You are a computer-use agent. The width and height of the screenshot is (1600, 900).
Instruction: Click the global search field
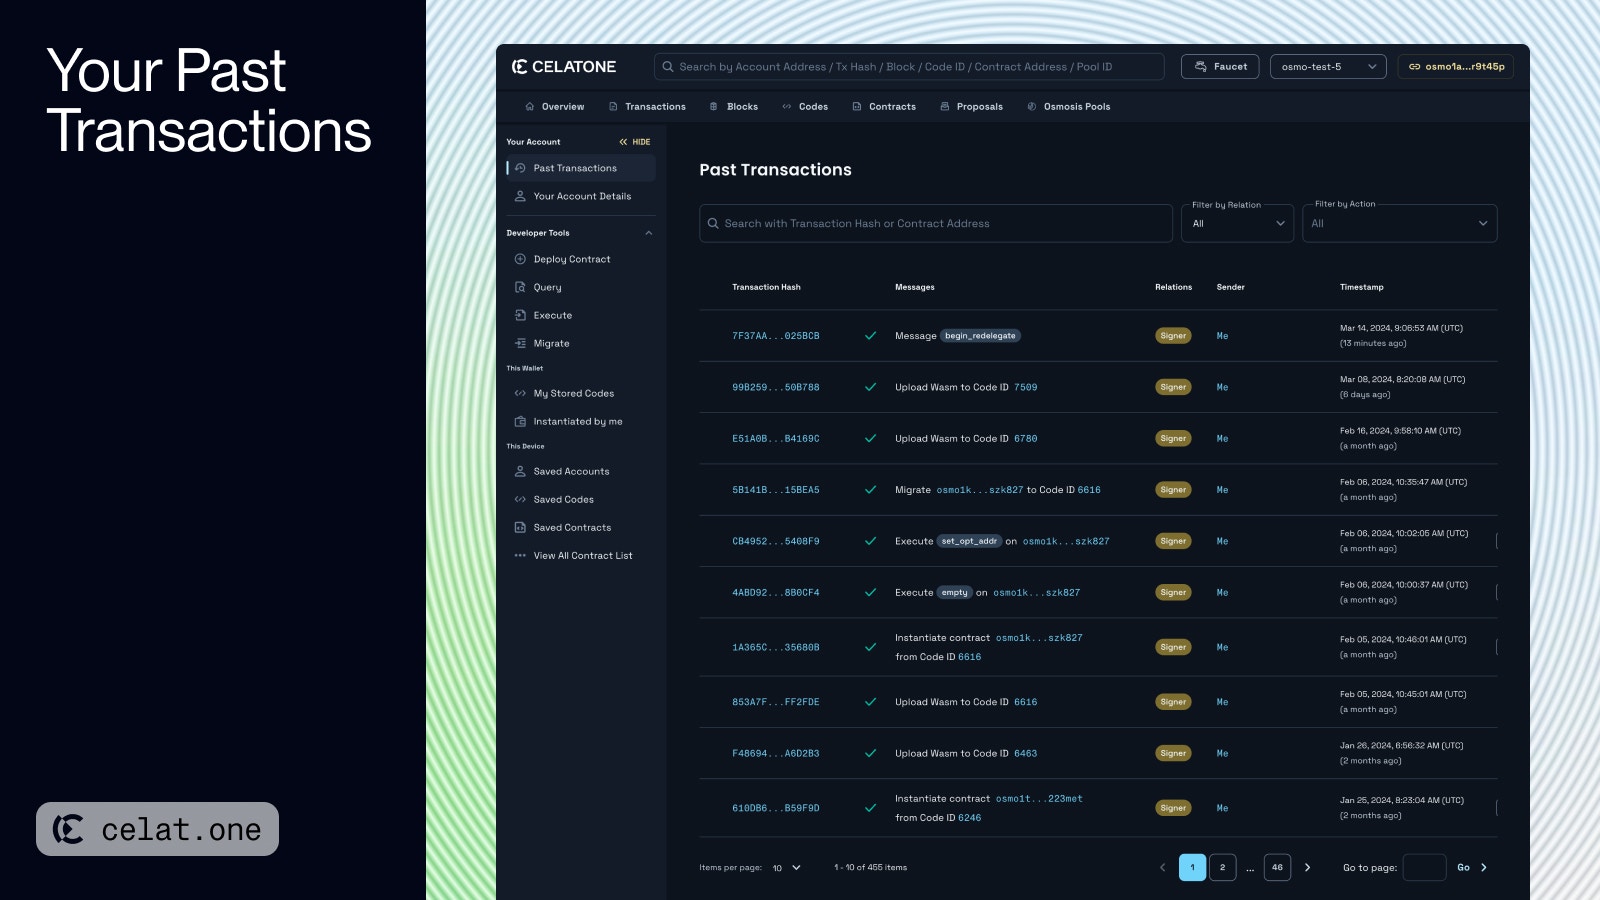coord(909,67)
